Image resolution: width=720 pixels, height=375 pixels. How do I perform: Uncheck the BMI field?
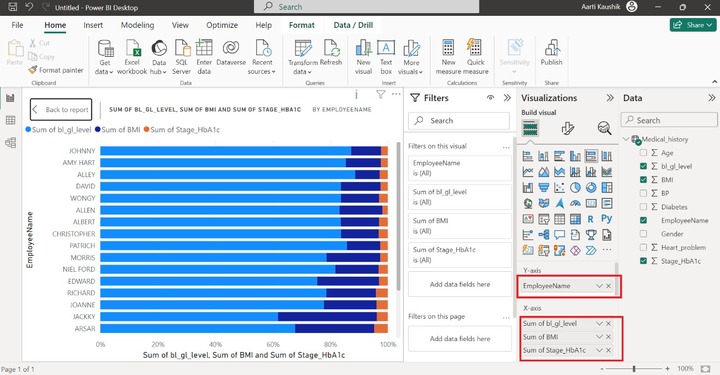pos(643,179)
